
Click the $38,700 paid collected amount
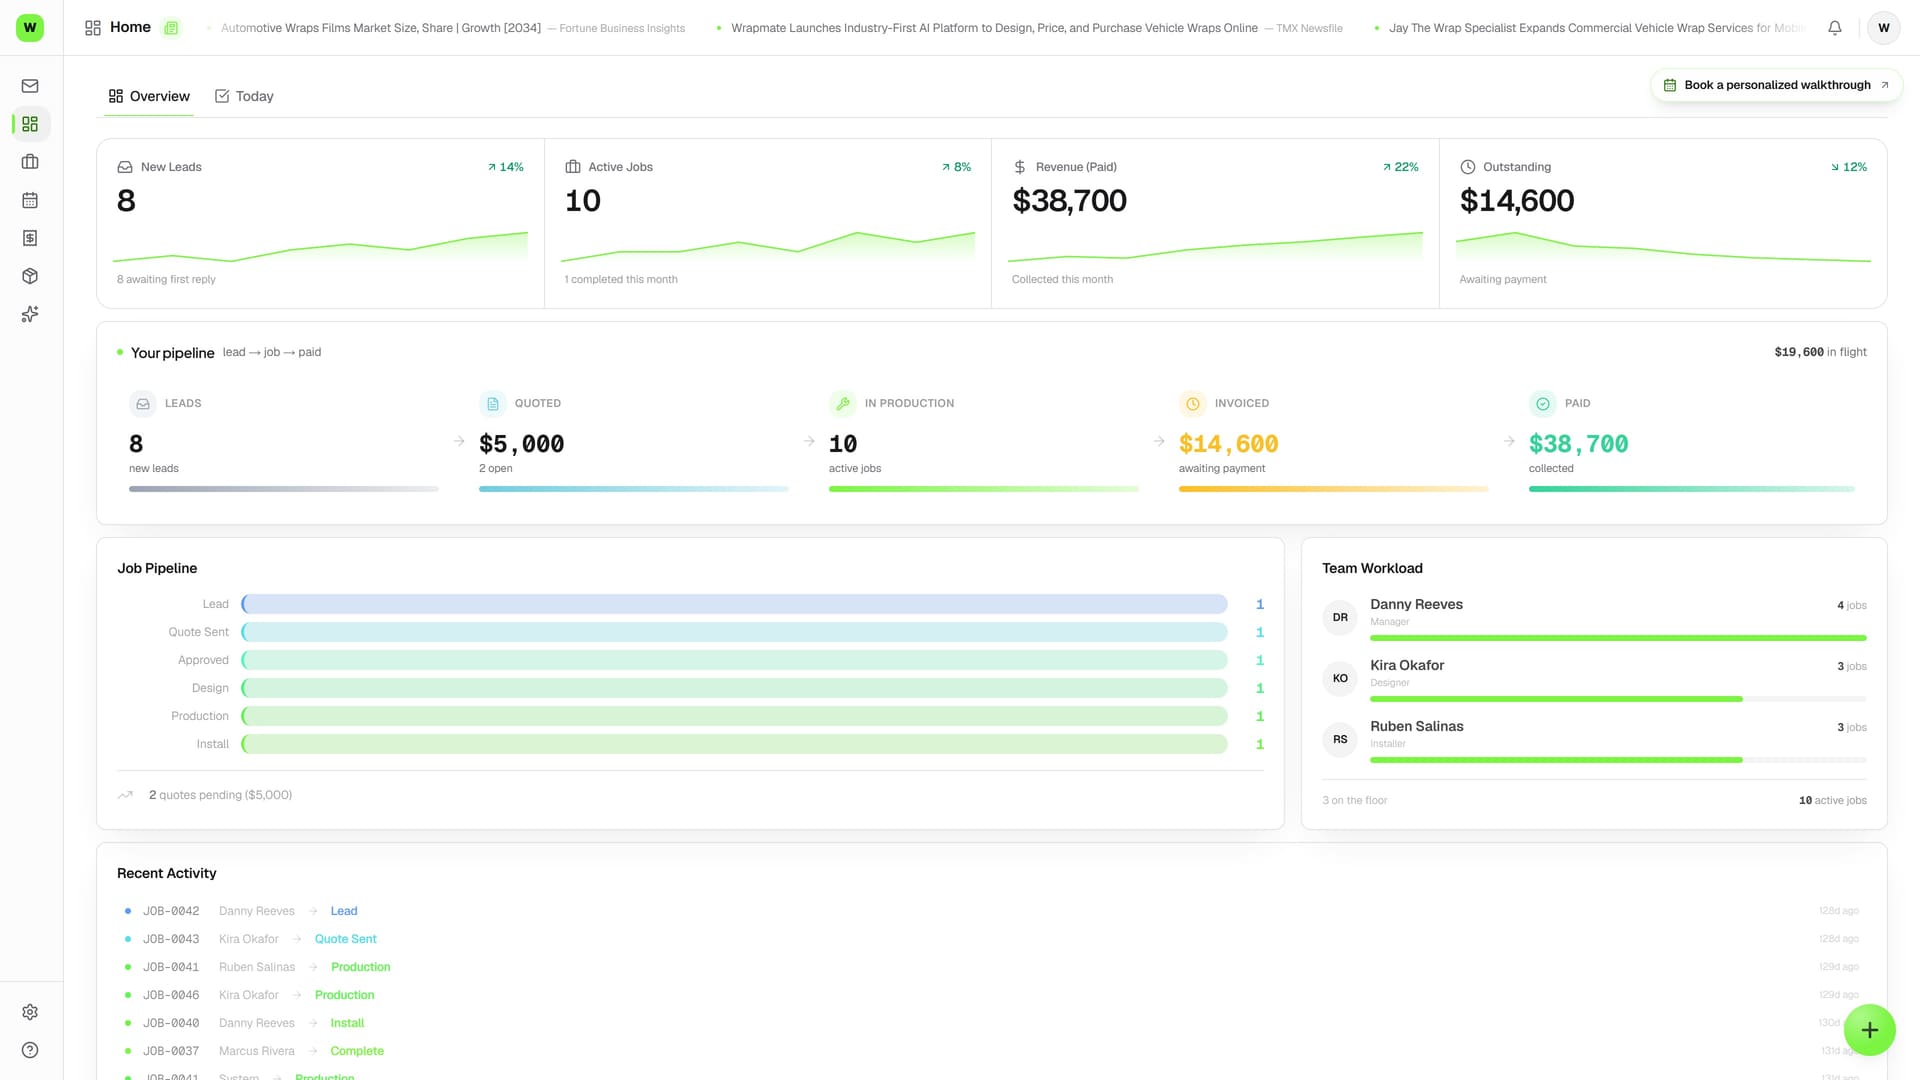[x=1578, y=444]
